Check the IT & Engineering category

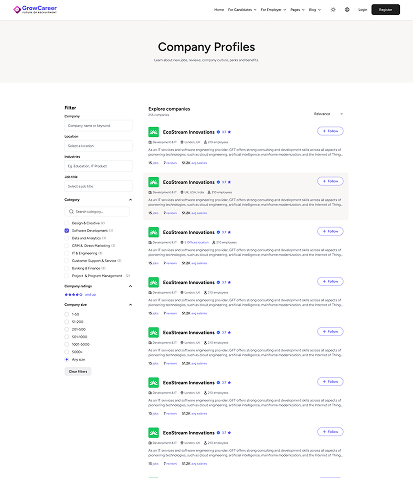tap(67, 253)
